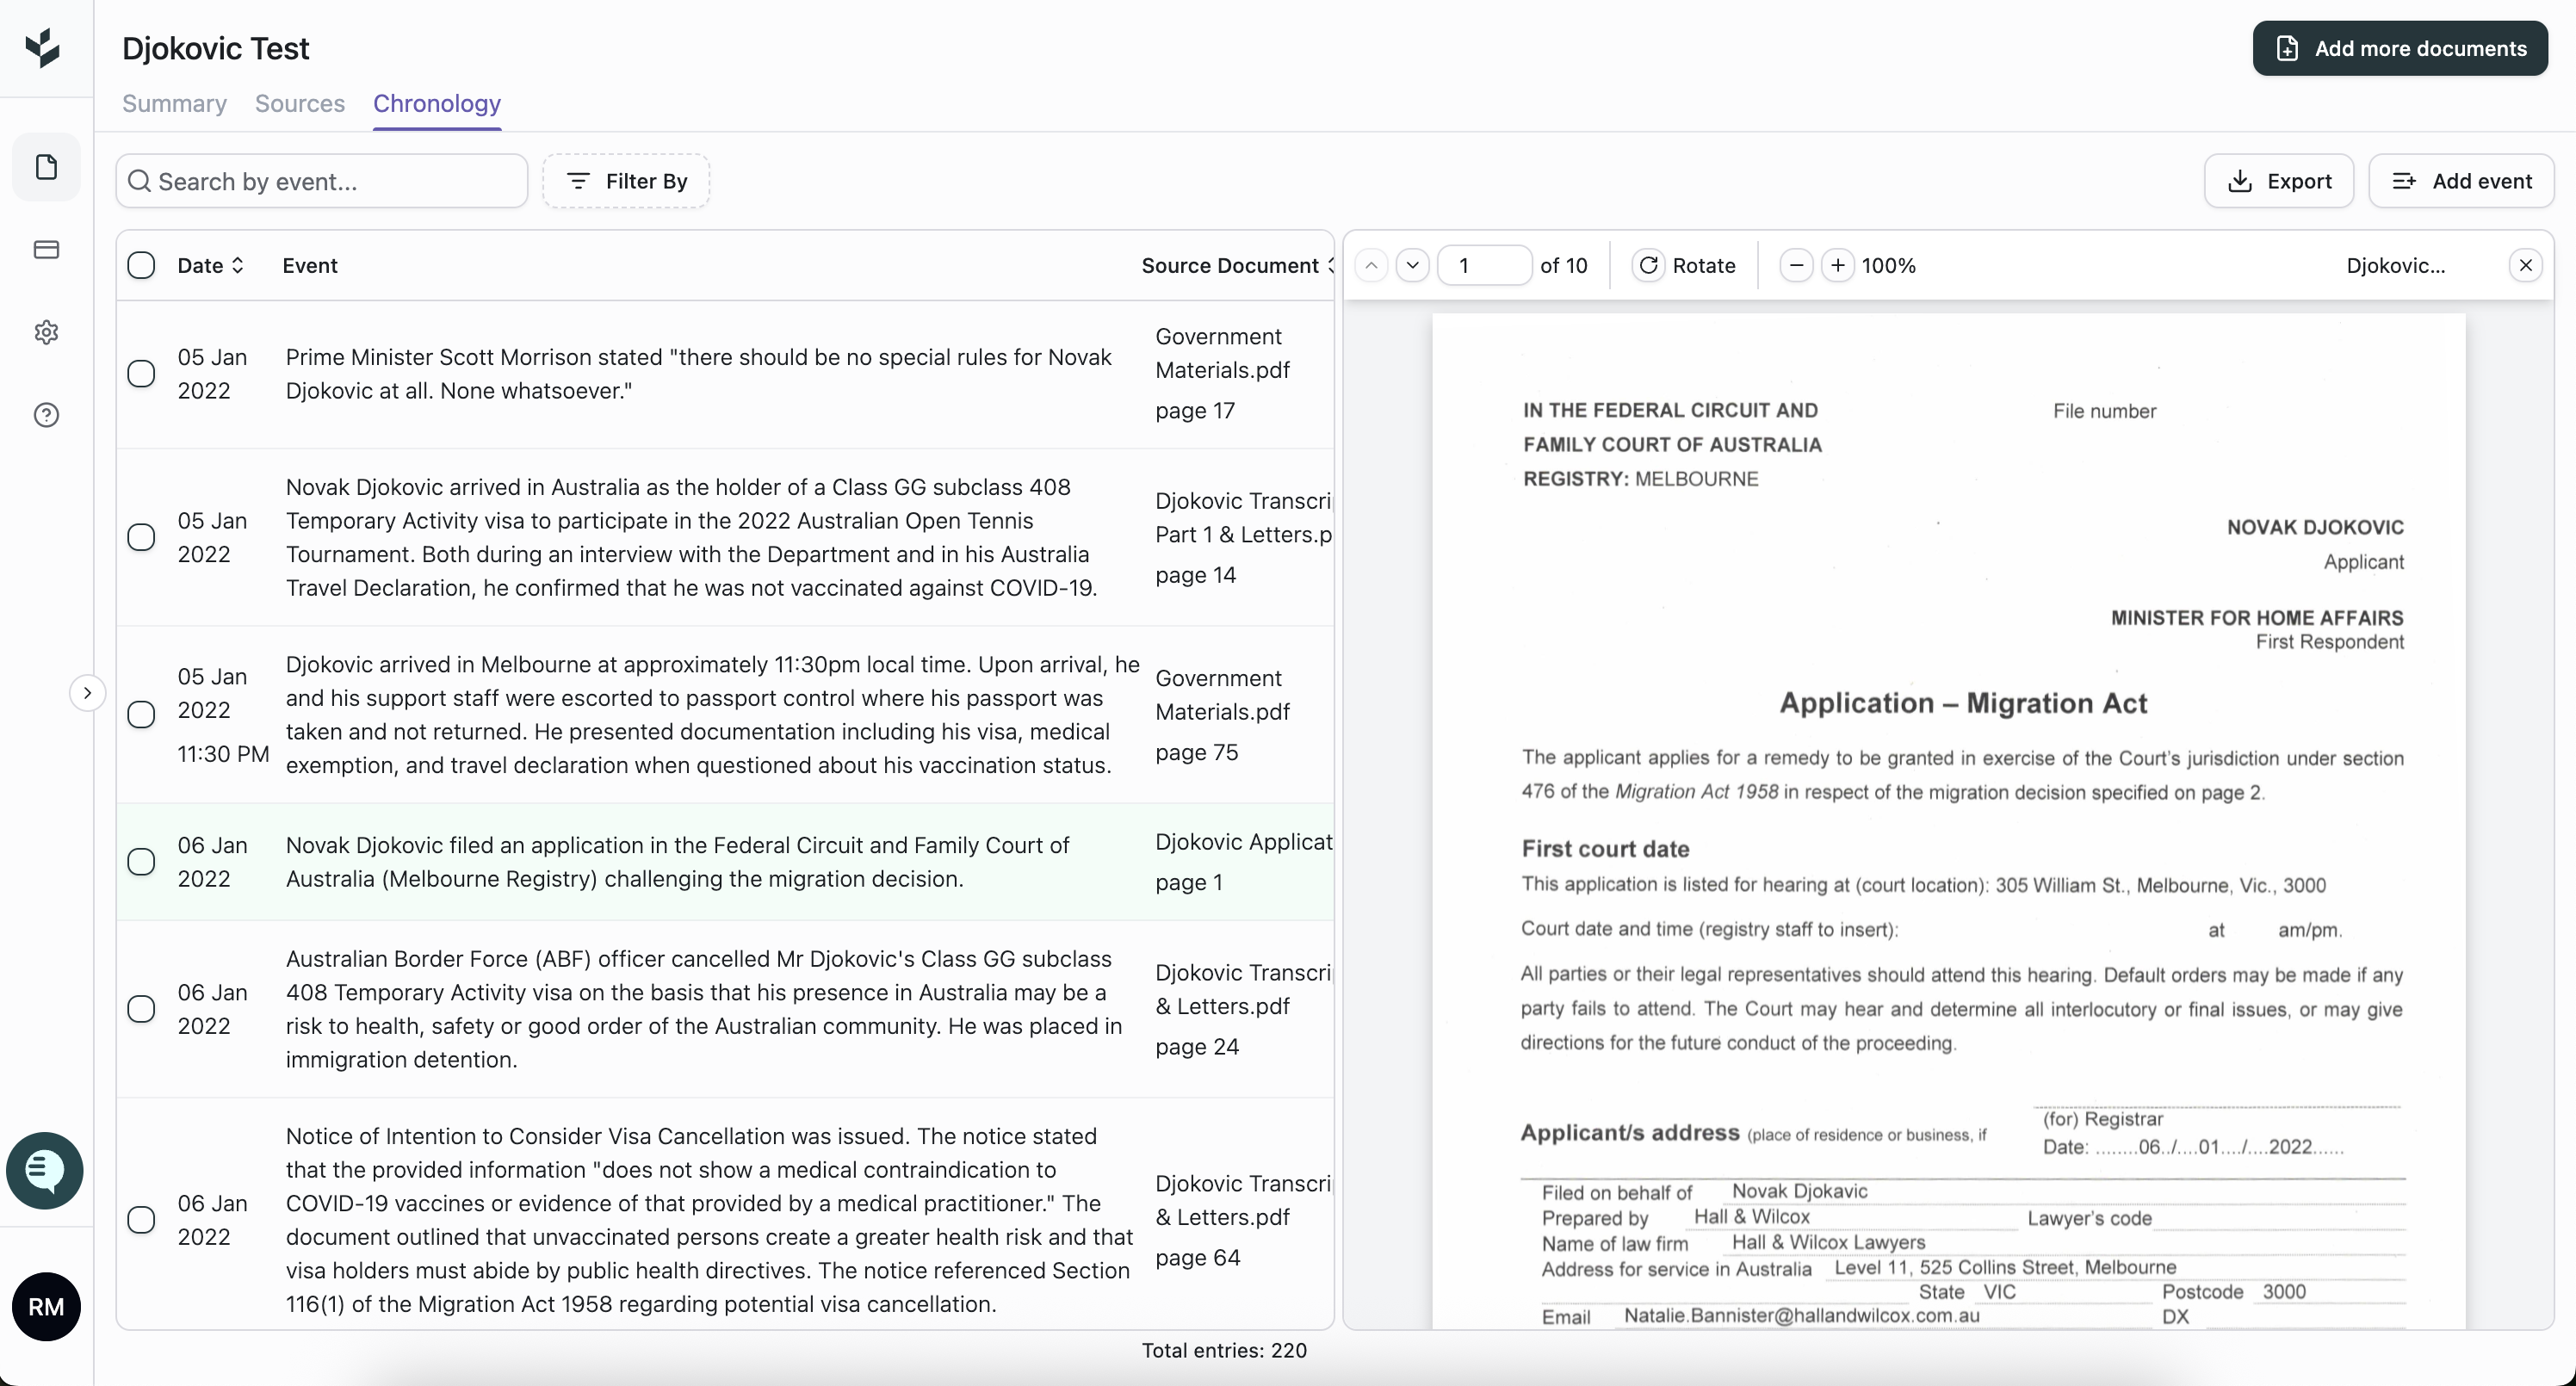Expand the collapsed sidebar chevron

(88, 693)
